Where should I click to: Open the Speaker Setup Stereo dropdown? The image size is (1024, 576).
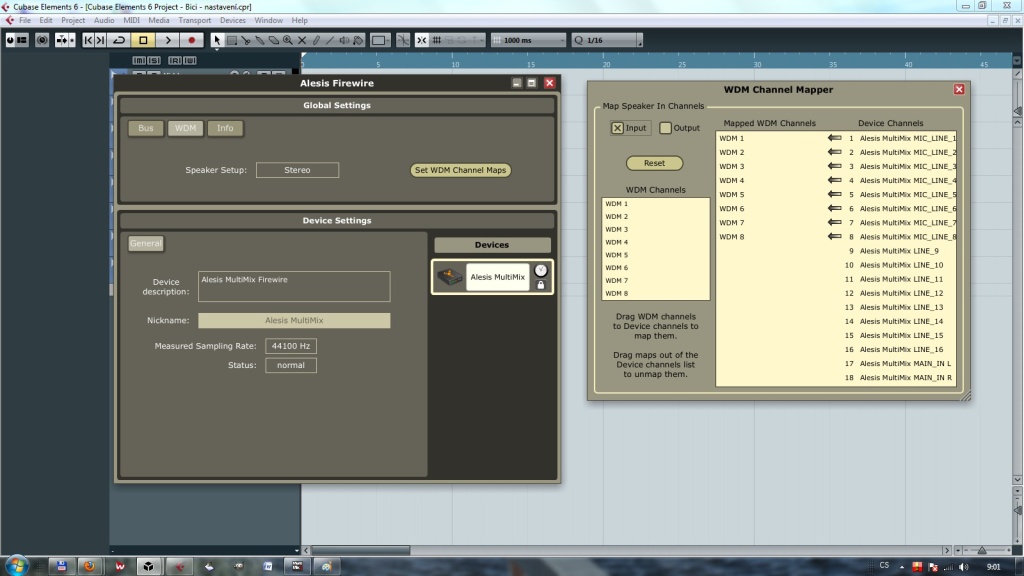pyautogui.click(x=297, y=170)
